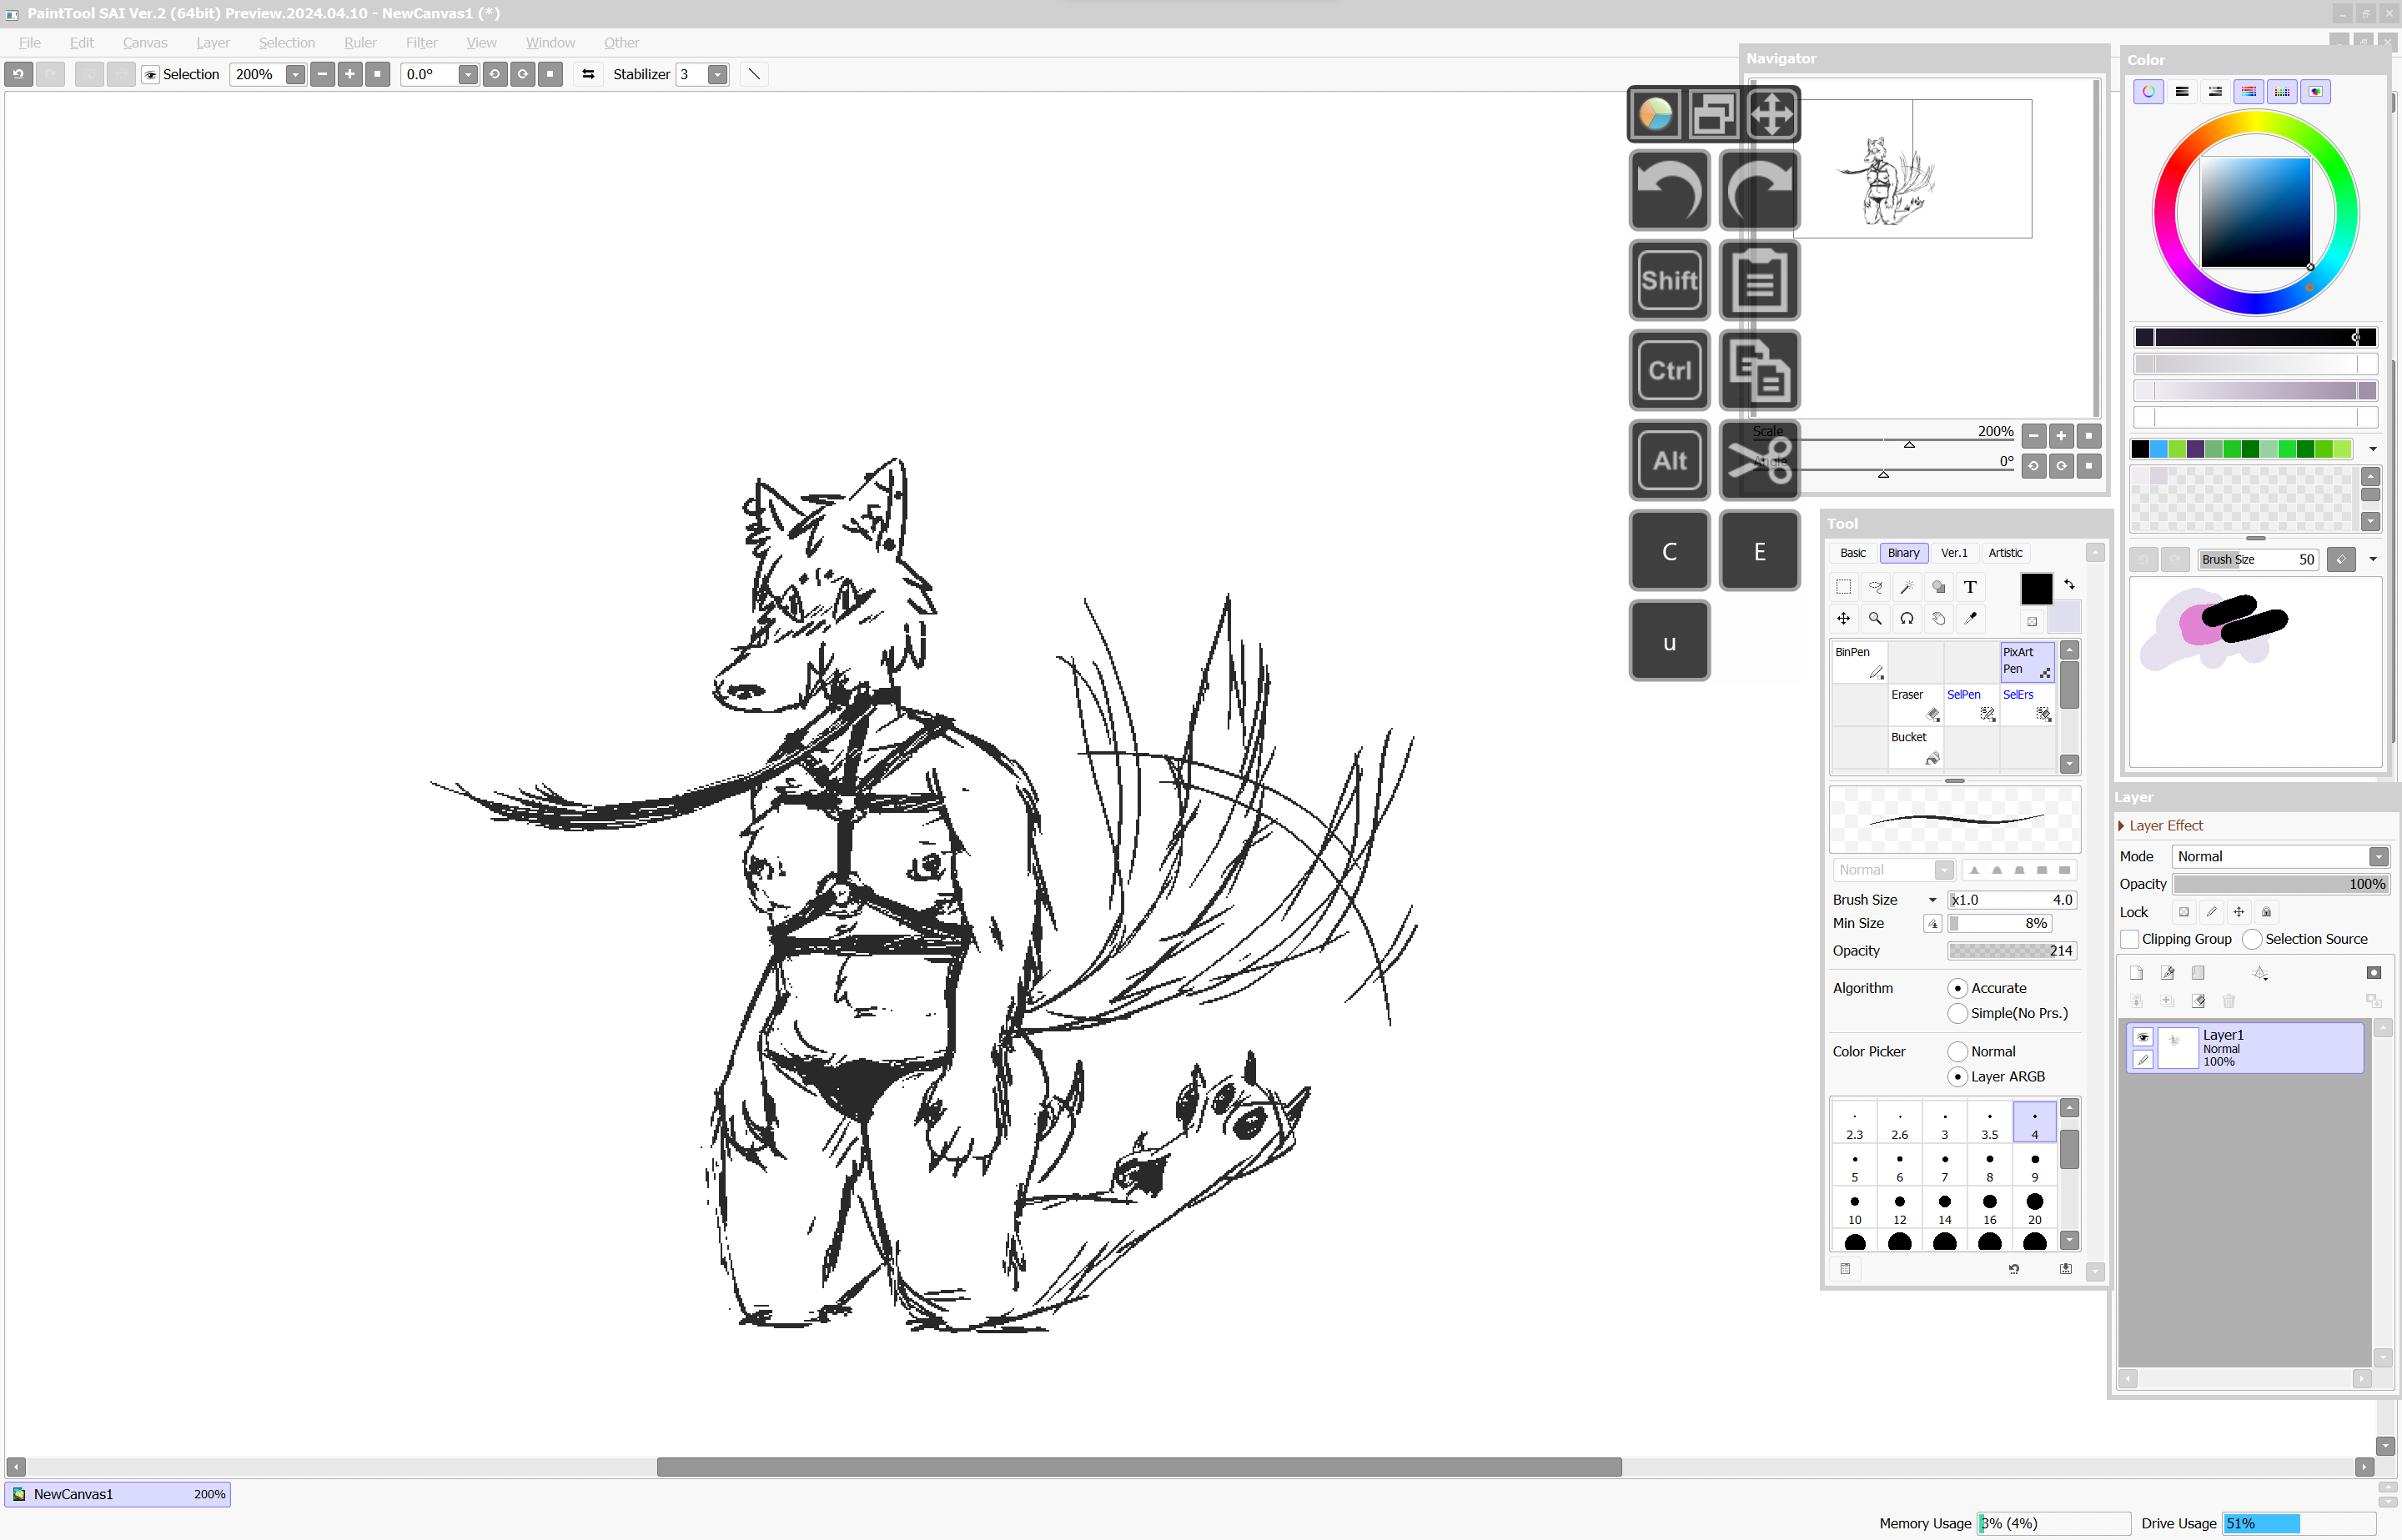Viewport: 2402px width, 1540px height.
Task: Click the scissors cut overlay button
Action: [x=1760, y=461]
